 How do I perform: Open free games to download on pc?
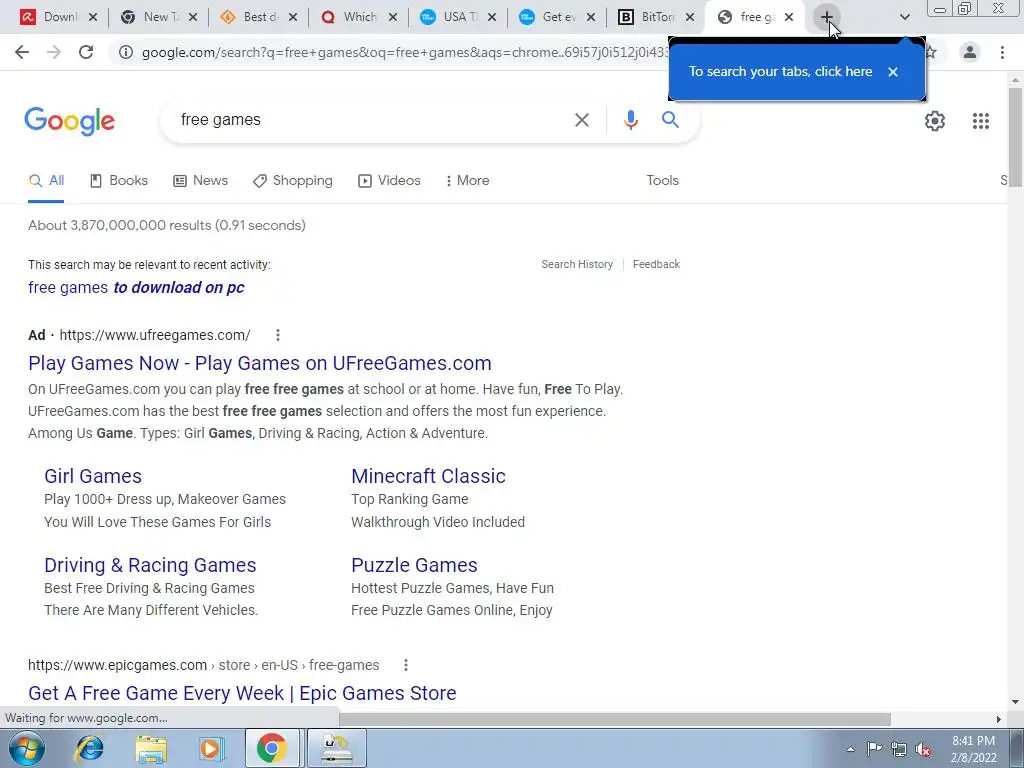point(136,288)
